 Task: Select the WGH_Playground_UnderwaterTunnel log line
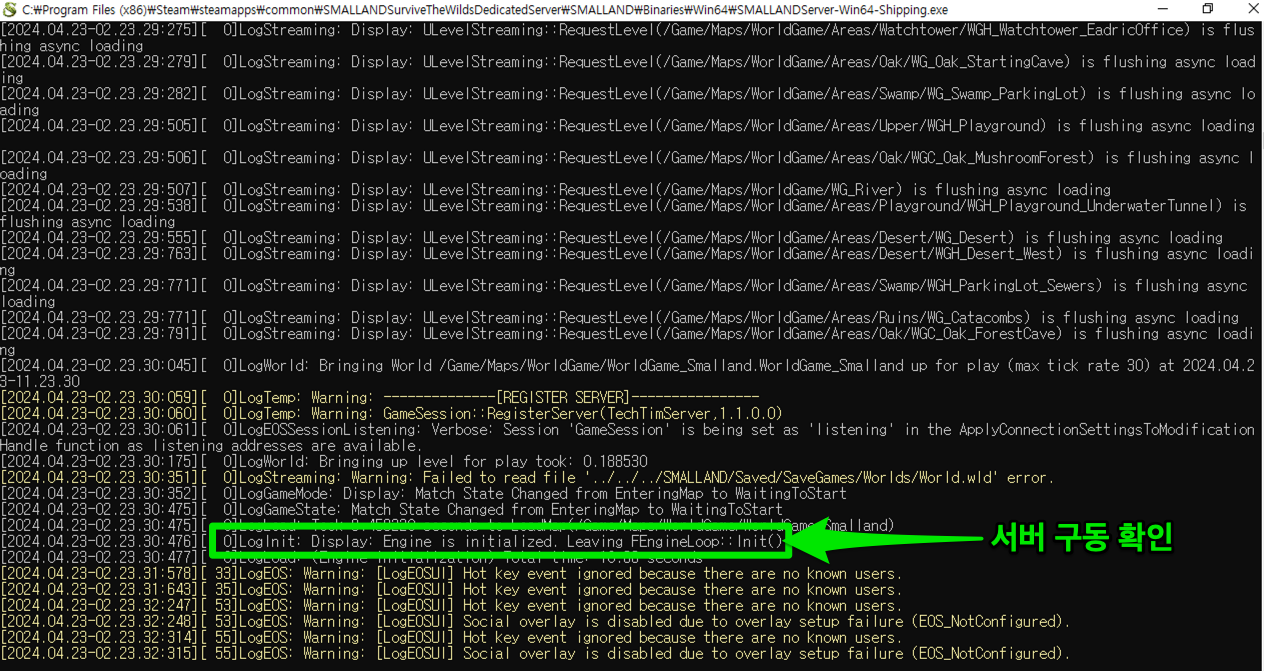(624, 214)
